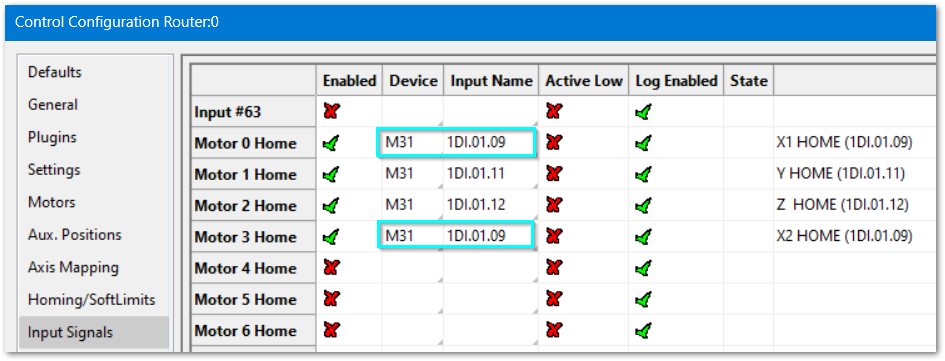Open the Axis Mapping page
Screen dimensions: 945x361
point(73,267)
